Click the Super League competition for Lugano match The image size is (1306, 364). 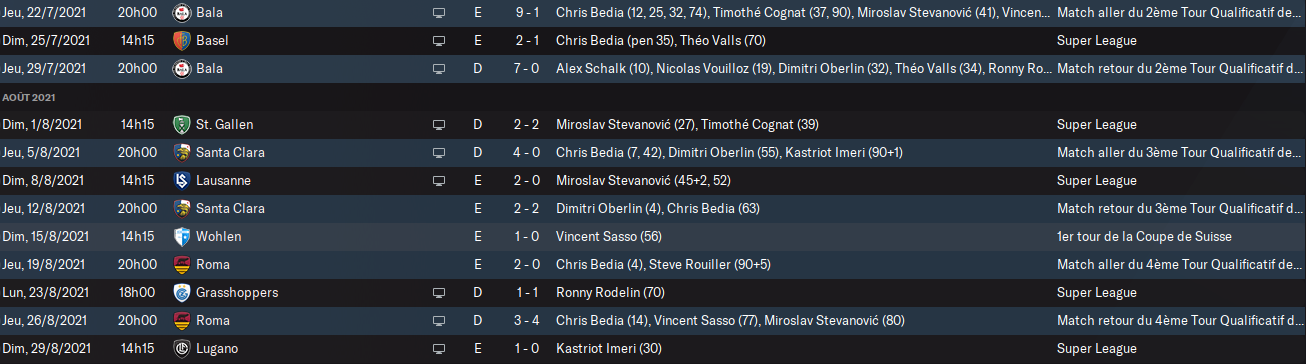(1096, 349)
